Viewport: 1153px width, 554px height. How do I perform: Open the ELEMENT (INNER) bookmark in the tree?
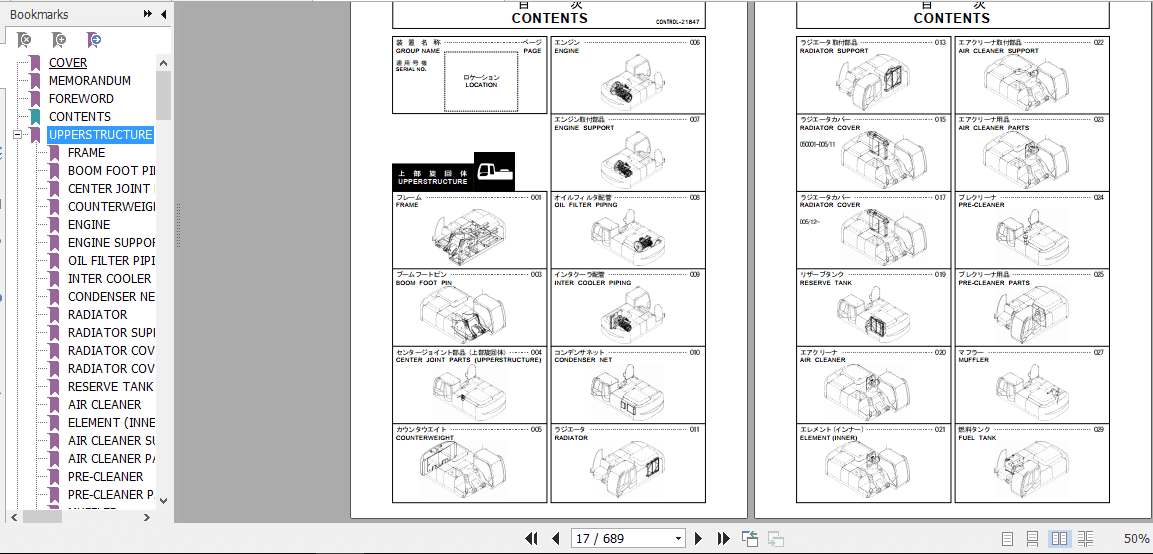[111, 422]
